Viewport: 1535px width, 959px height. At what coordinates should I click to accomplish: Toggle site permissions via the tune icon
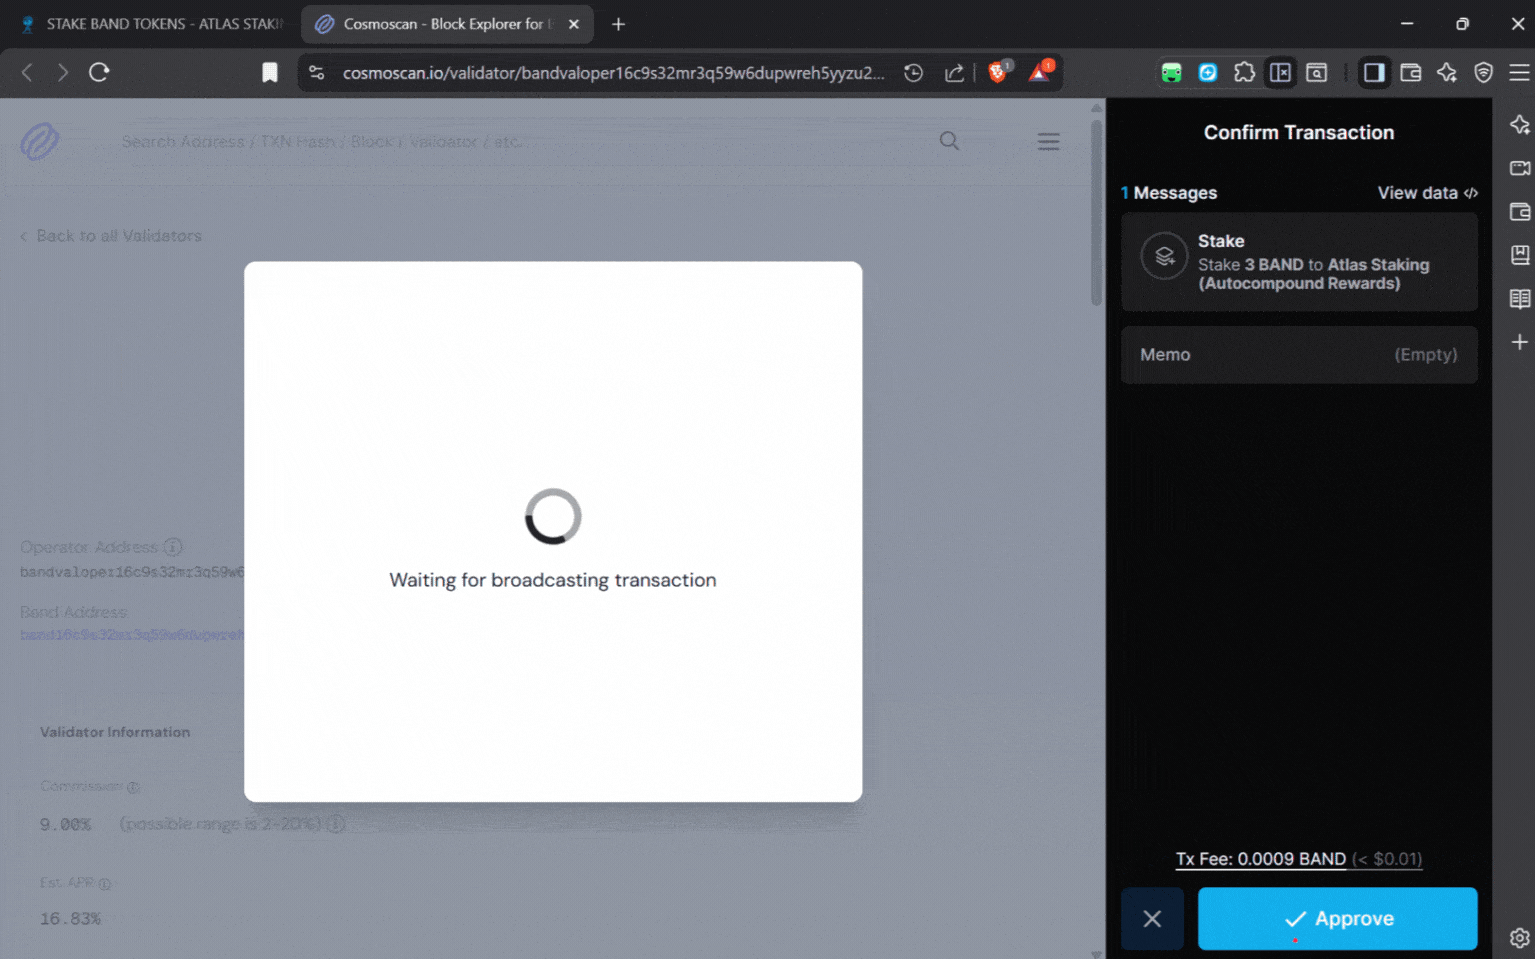click(x=316, y=72)
